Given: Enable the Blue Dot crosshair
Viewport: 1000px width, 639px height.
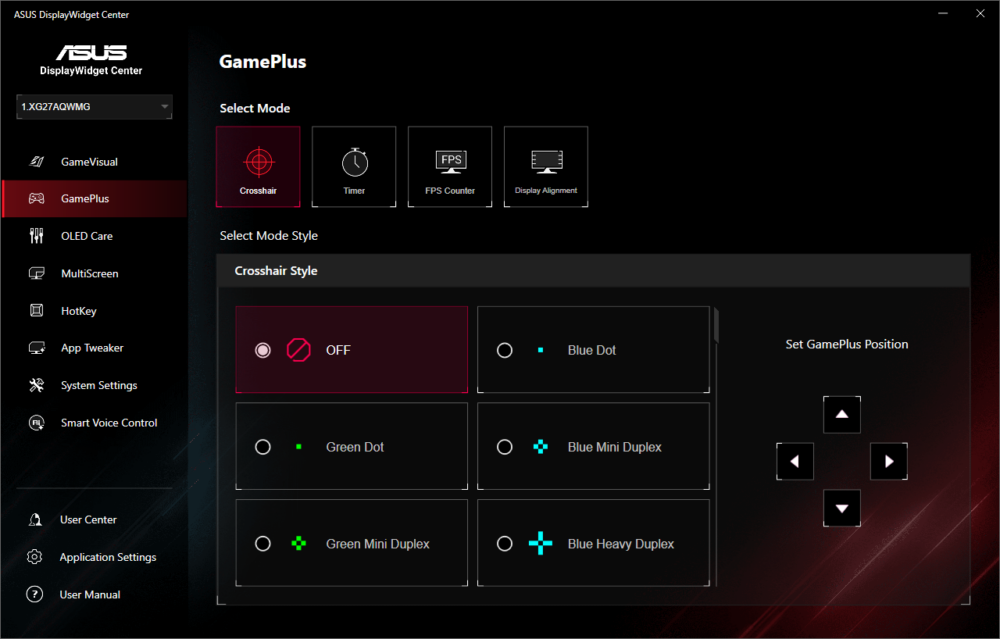Looking at the screenshot, I should coord(505,350).
